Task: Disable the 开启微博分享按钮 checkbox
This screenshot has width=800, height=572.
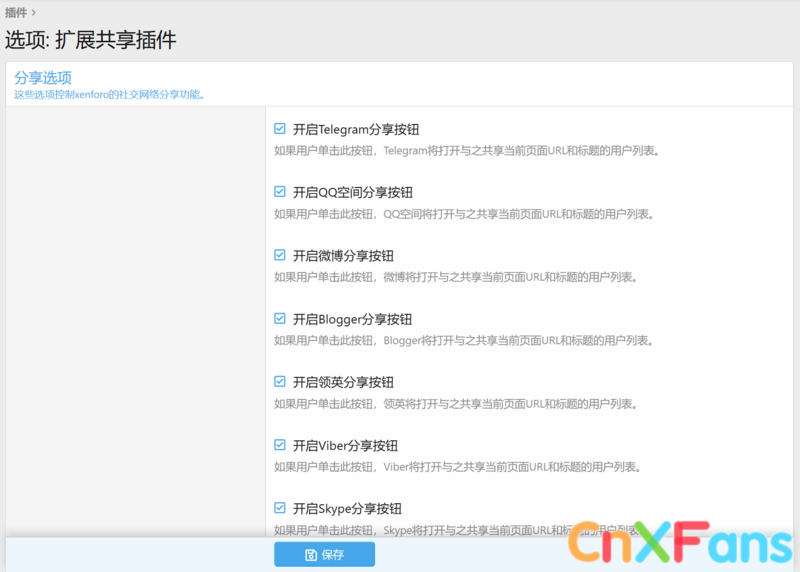Action: click(x=280, y=255)
